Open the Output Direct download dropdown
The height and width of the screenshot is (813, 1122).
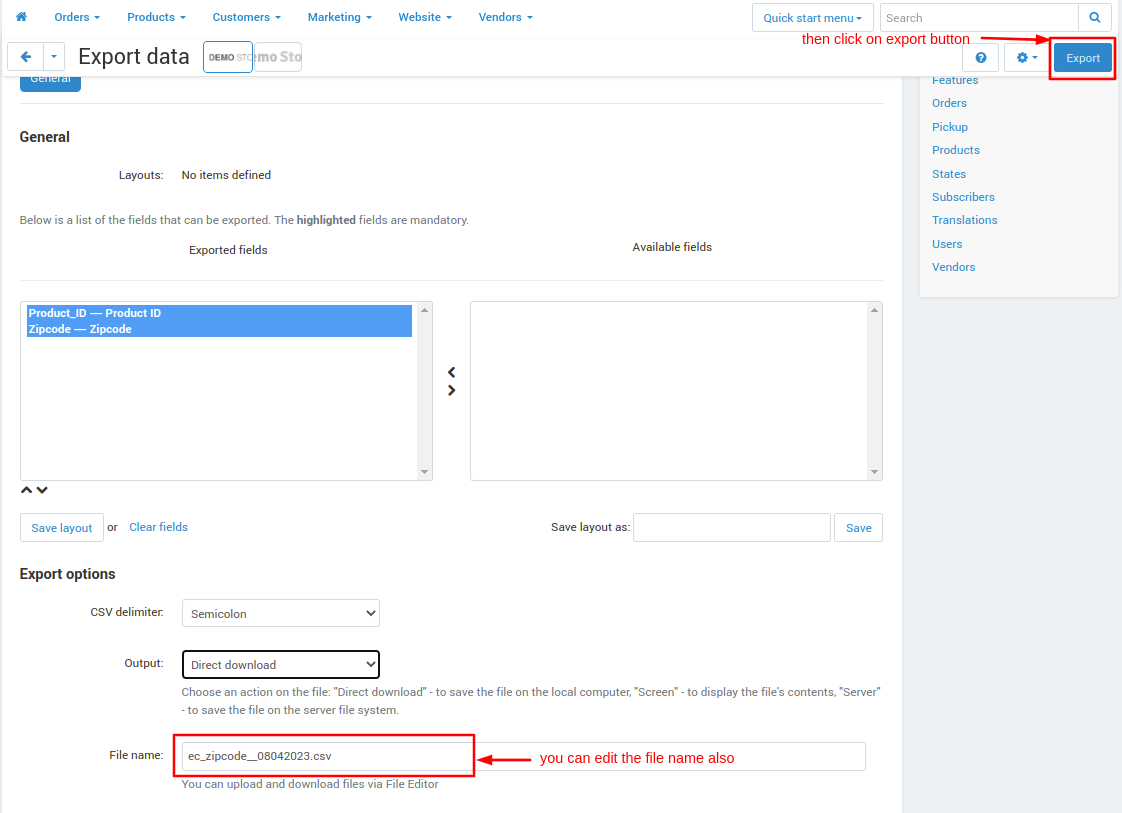pos(280,665)
